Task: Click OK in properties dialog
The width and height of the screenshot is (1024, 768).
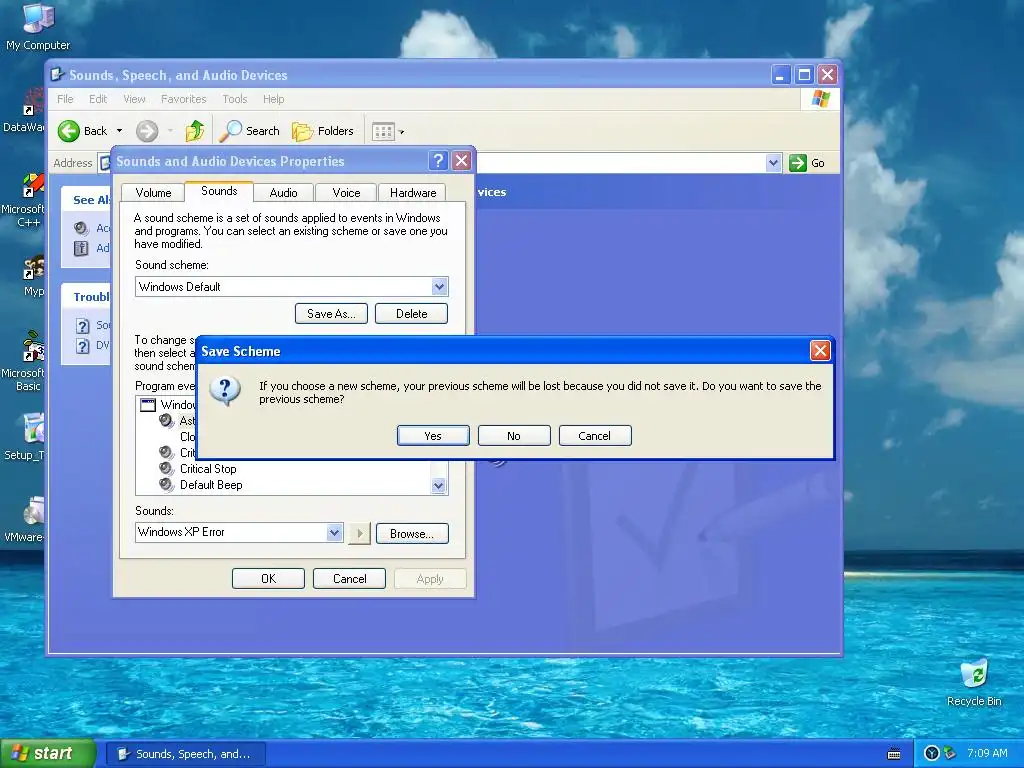Action: click(x=268, y=579)
